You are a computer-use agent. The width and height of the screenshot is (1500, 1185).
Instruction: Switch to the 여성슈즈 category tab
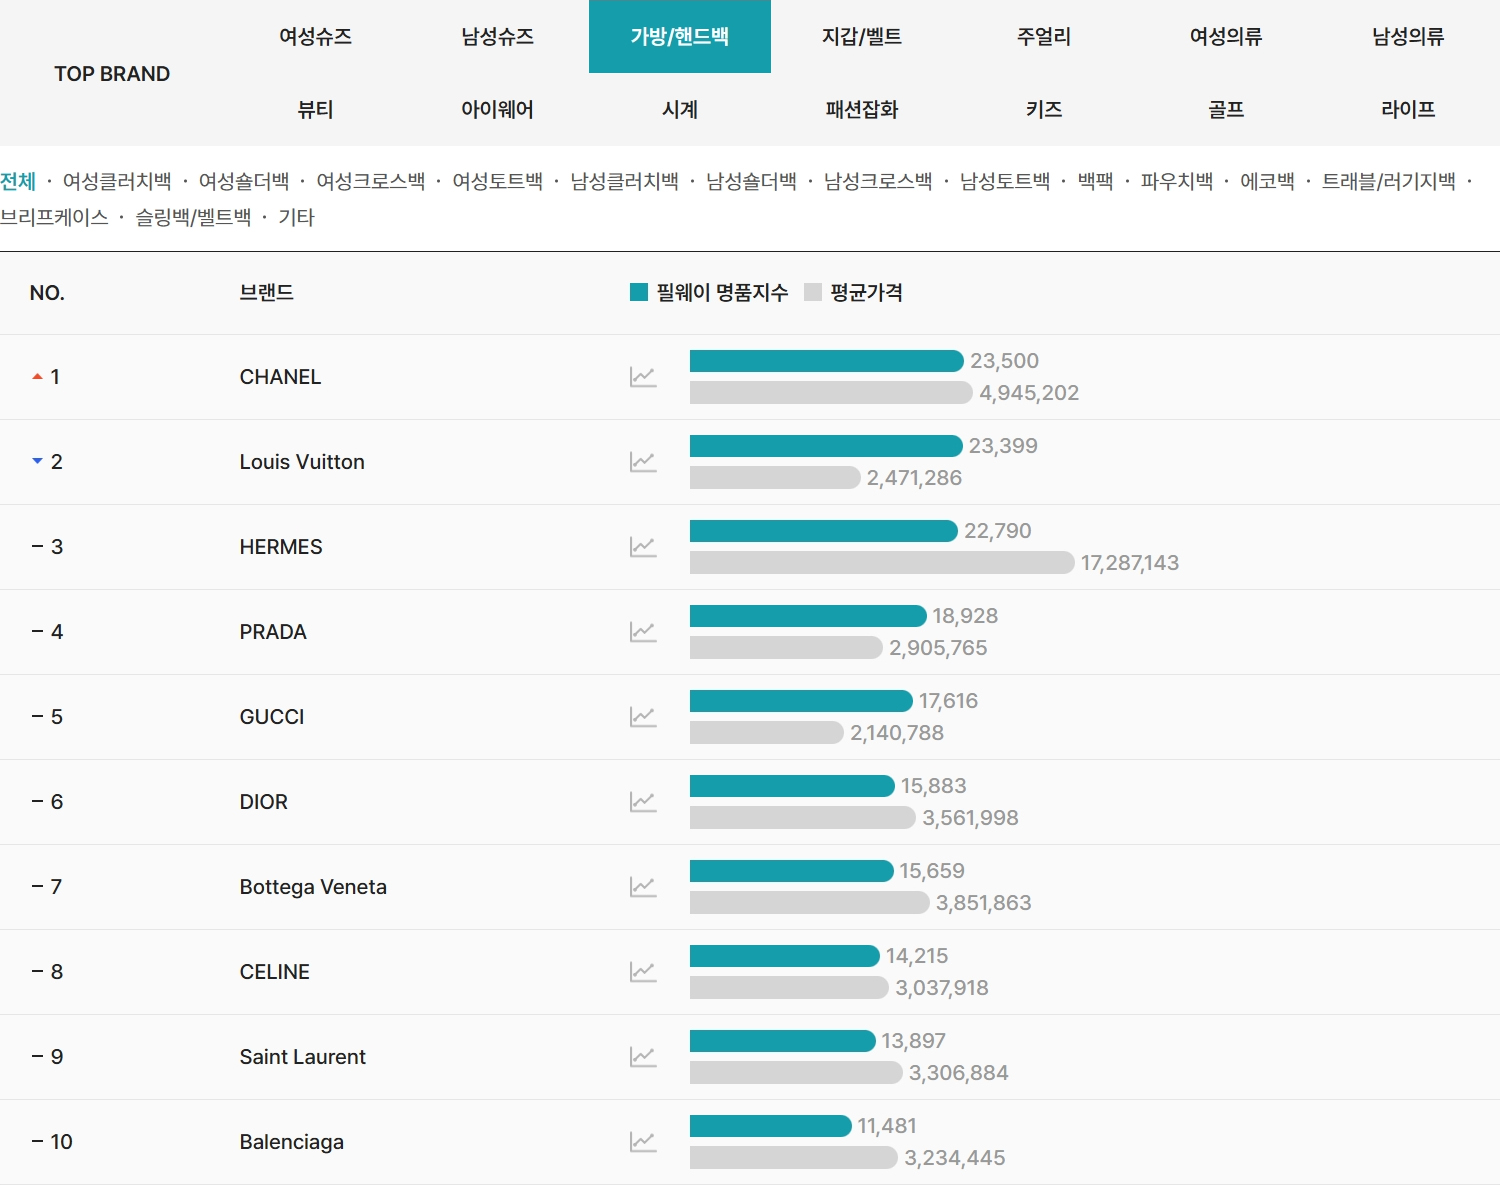pyautogui.click(x=316, y=37)
